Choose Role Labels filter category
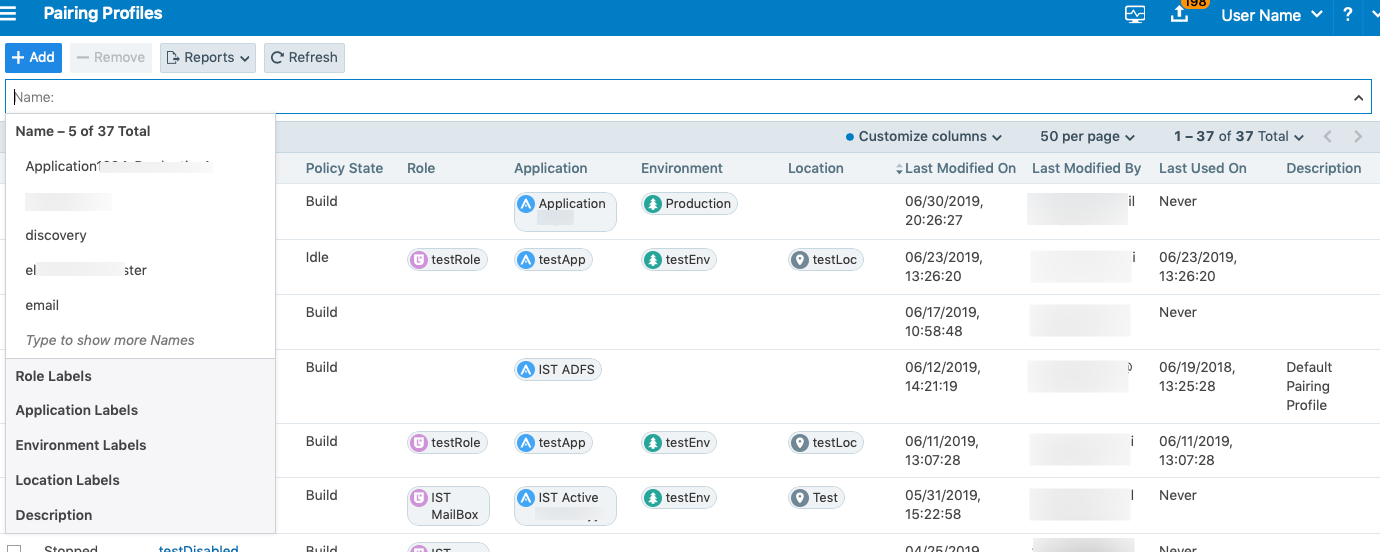The width and height of the screenshot is (1380, 552). [x=54, y=377]
